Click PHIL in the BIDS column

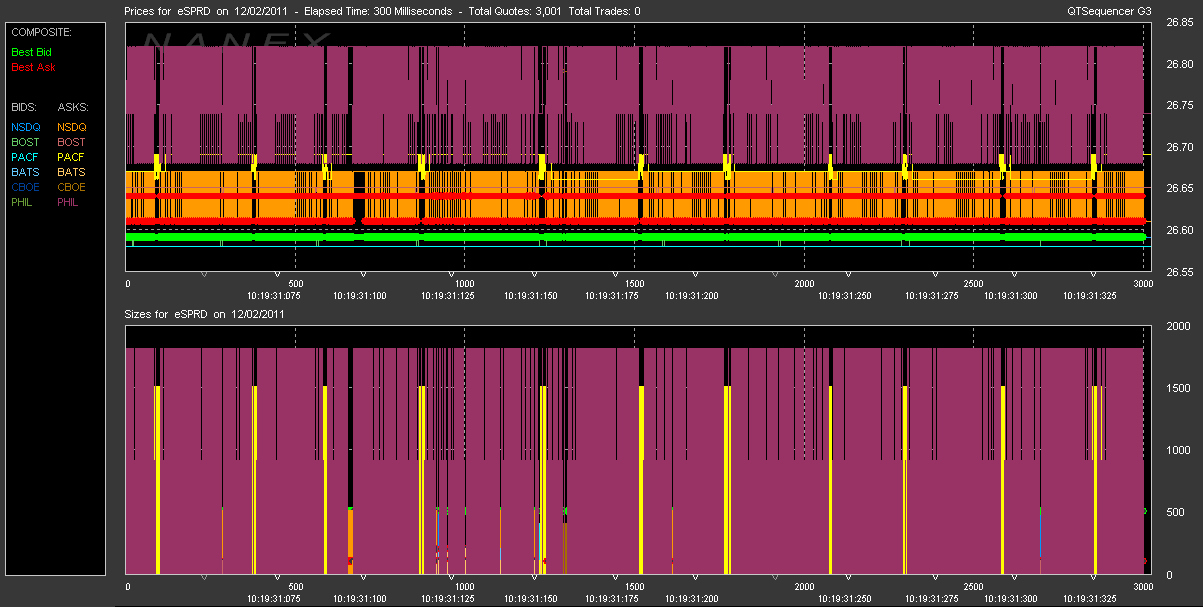(24, 202)
